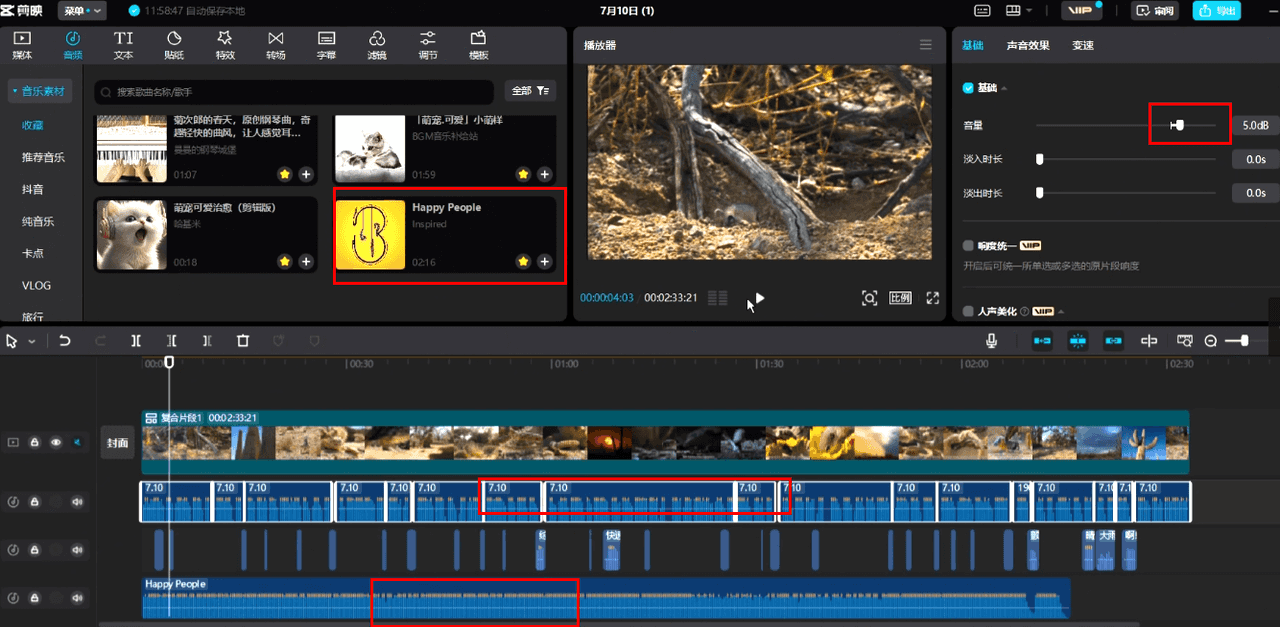Play the video preview
Screen dimensions: 1280x627
[x=760, y=298]
